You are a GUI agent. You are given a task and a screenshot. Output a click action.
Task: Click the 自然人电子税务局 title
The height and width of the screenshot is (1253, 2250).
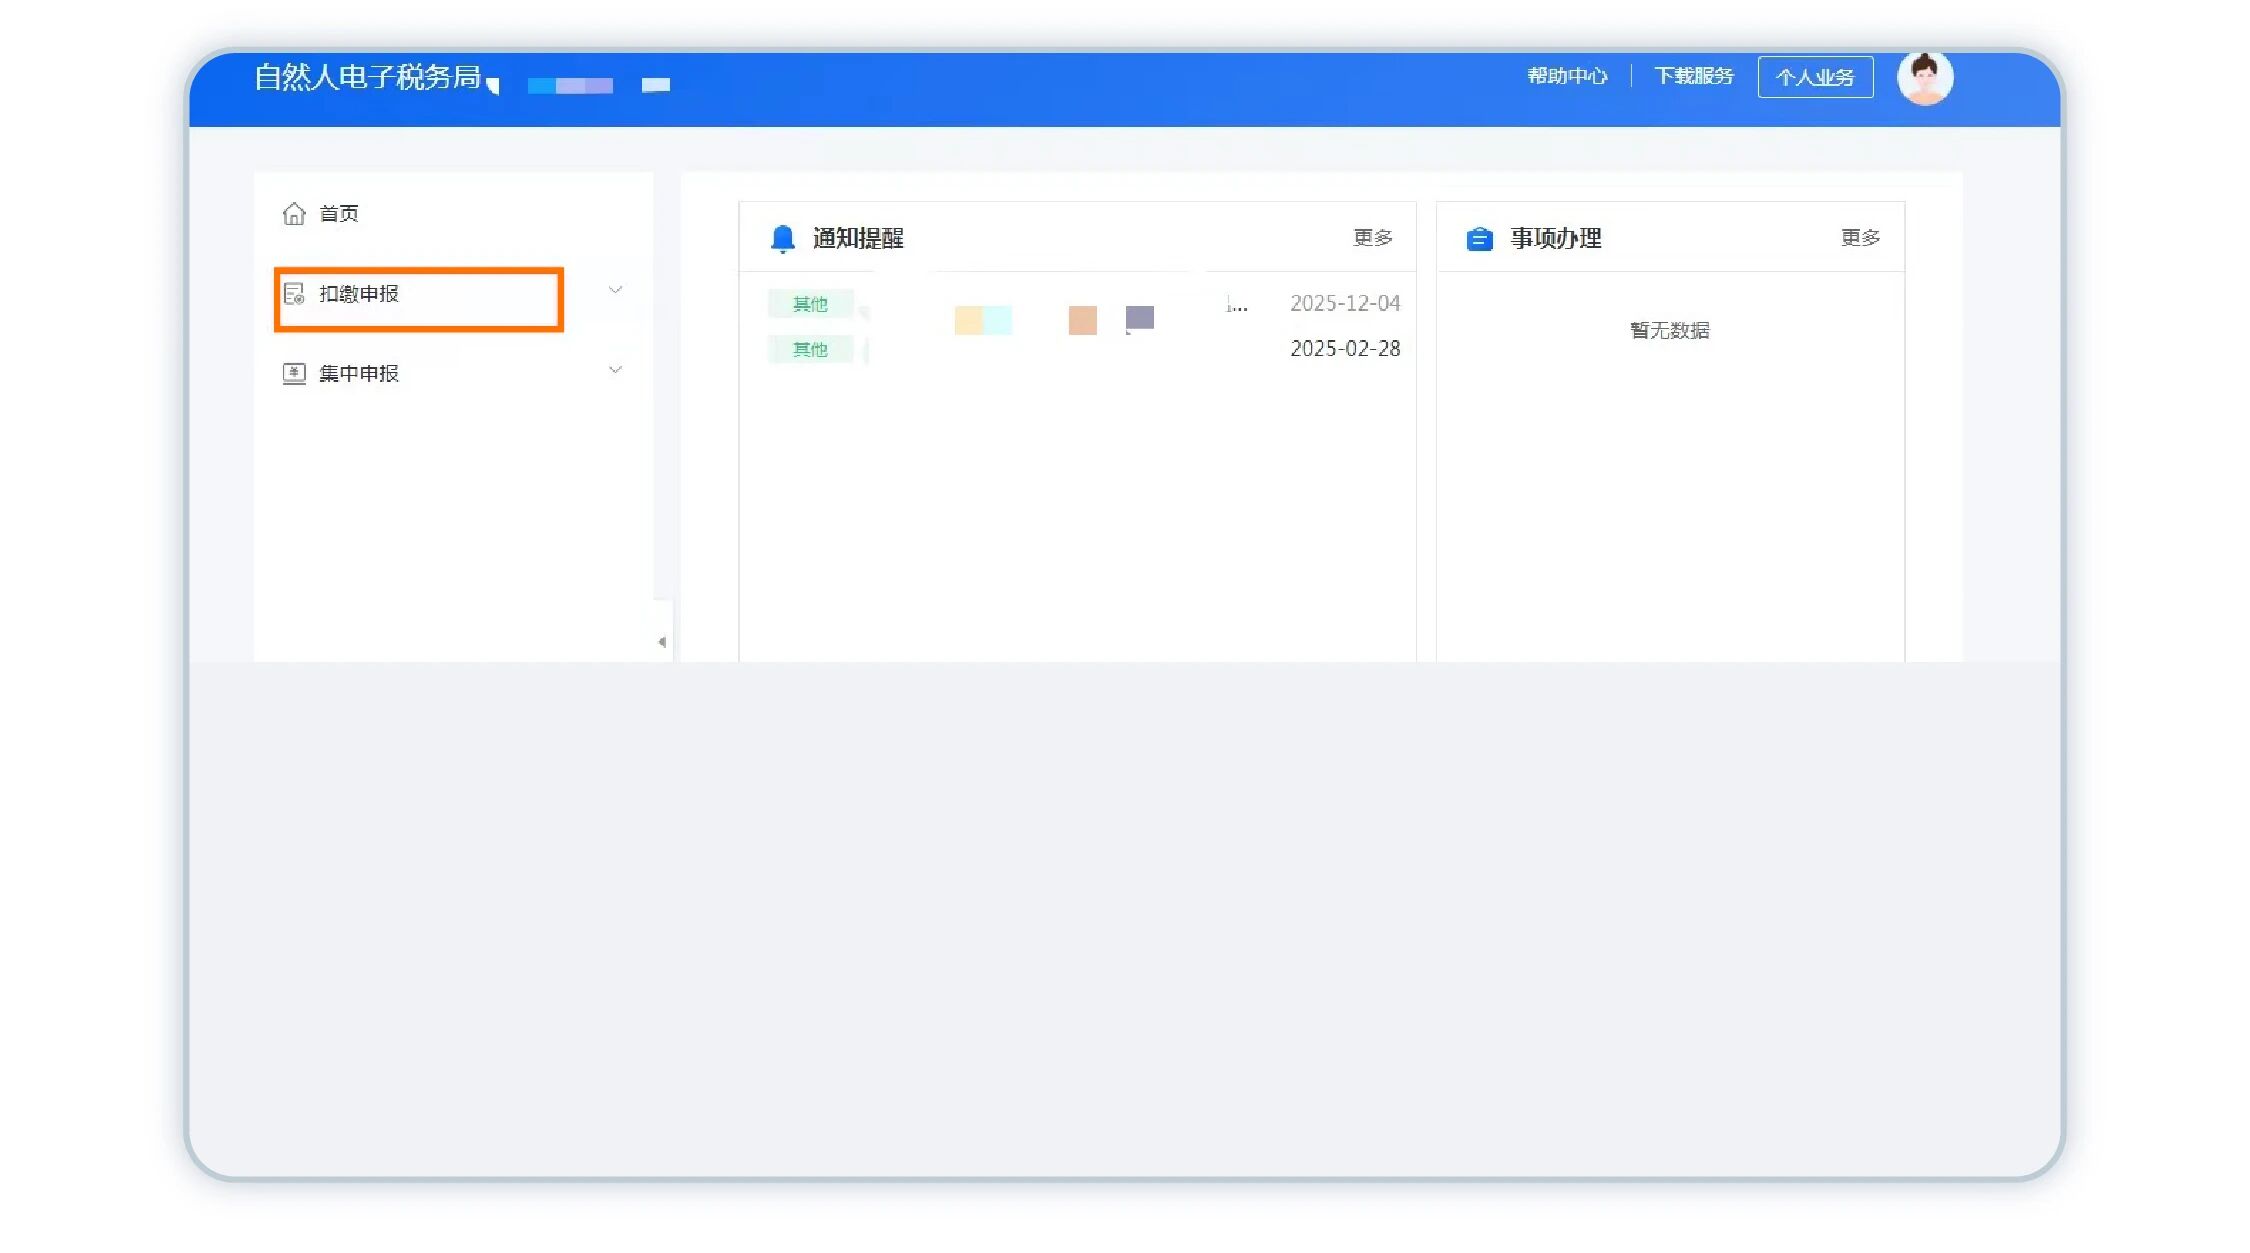click(x=367, y=77)
